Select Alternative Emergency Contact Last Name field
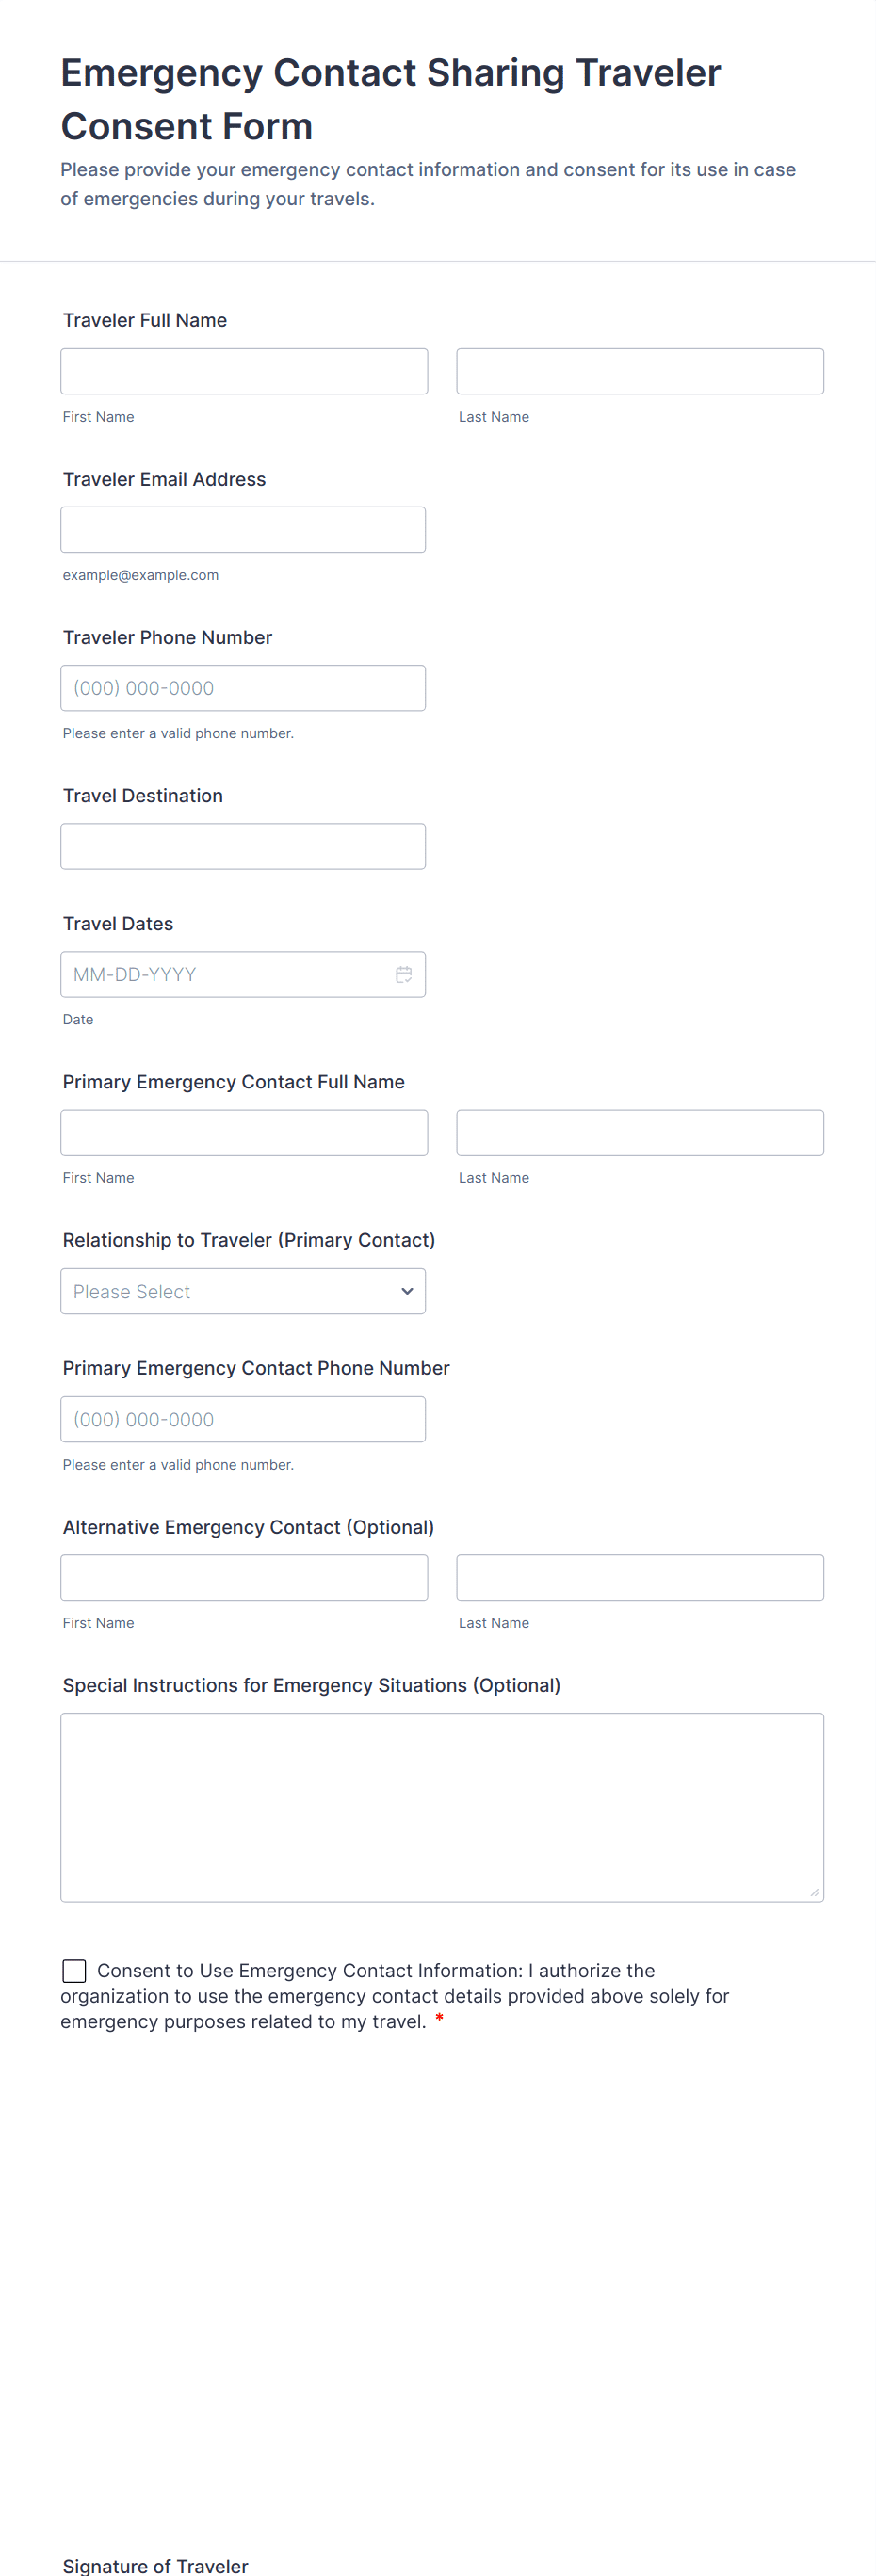This screenshot has width=876, height=2576. click(639, 1577)
